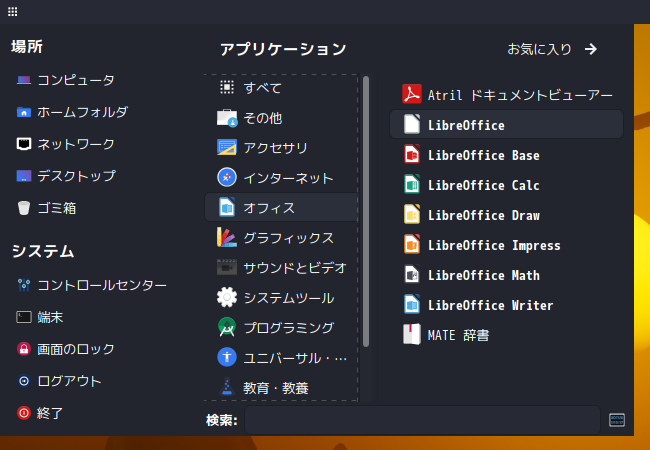This screenshot has width=650, height=450.
Task: Select グラフィックス graphics category
Action: click(x=281, y=238)
